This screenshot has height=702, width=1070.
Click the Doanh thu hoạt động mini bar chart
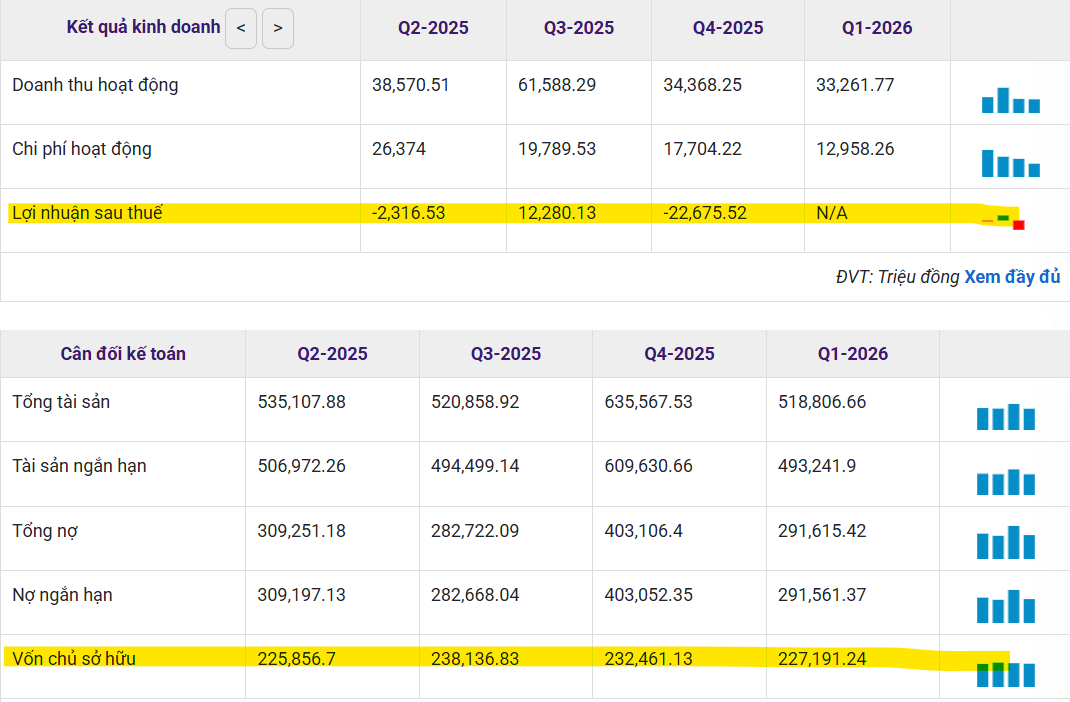coord(1011,100)
